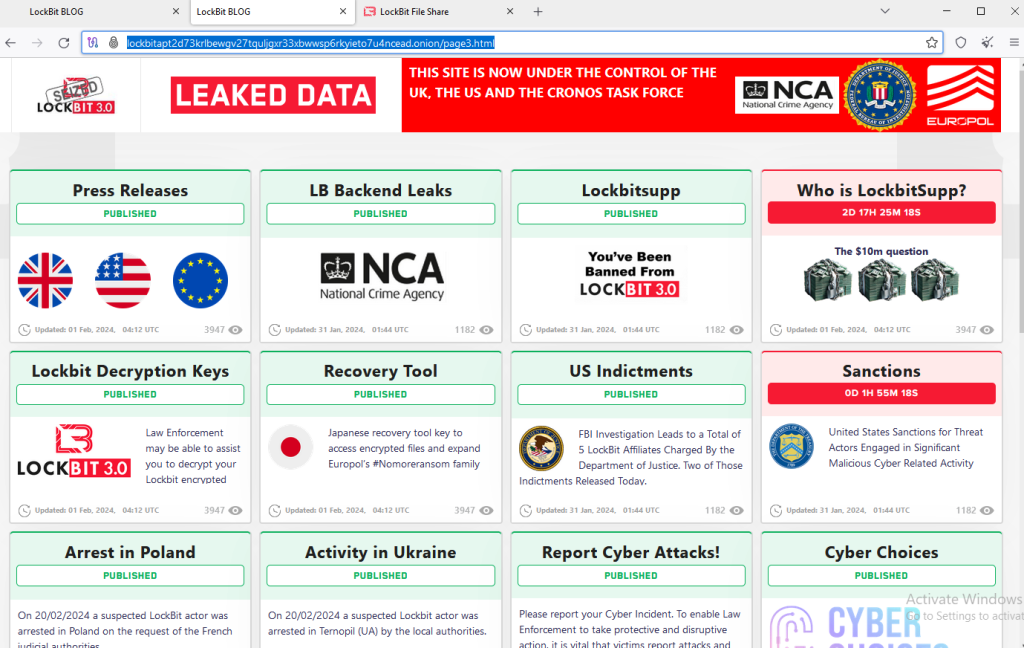The height and width of the screenshot is (648, 1024).
Task: Click PUBLISHED under Lockbit Decryption Keys
Action: pos(130,395)
